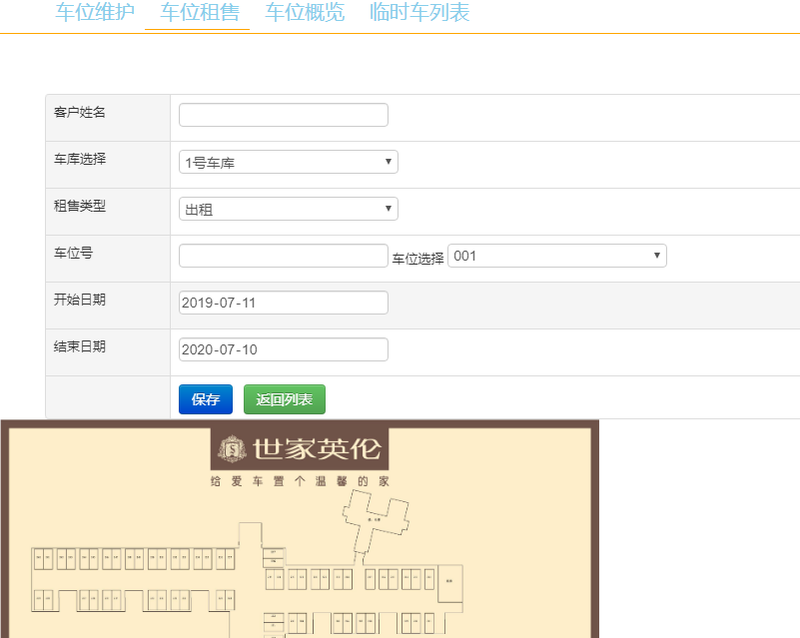Open the 租售类型 dropdown showing 出租

pos(288,209)
